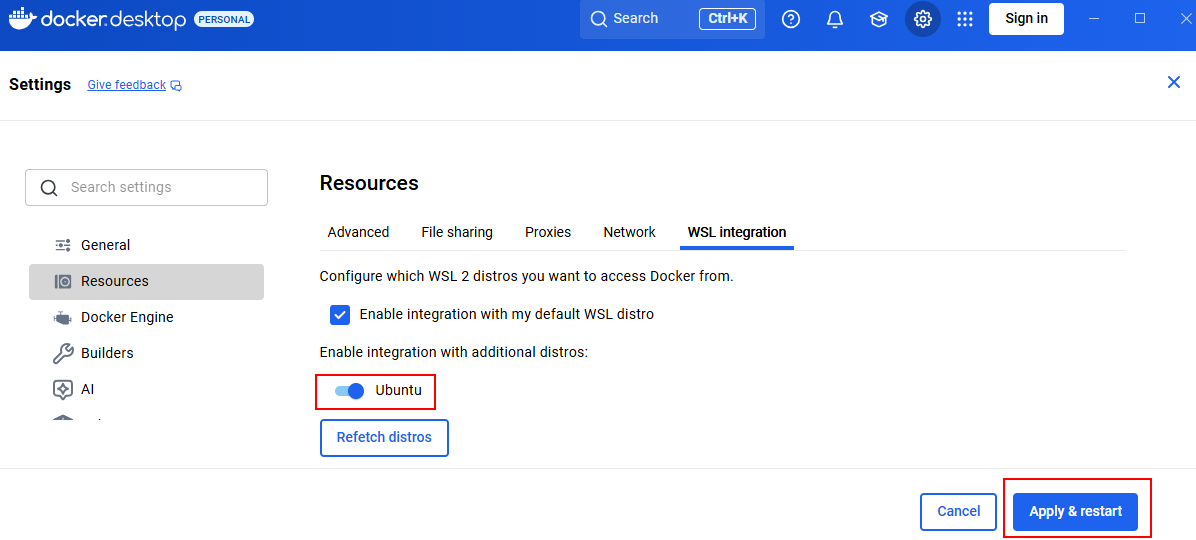The height and width of the screenshot is (540, 1196).
Task: Minimize the Docker Desktop window
Action: [x=1095, y=18]
